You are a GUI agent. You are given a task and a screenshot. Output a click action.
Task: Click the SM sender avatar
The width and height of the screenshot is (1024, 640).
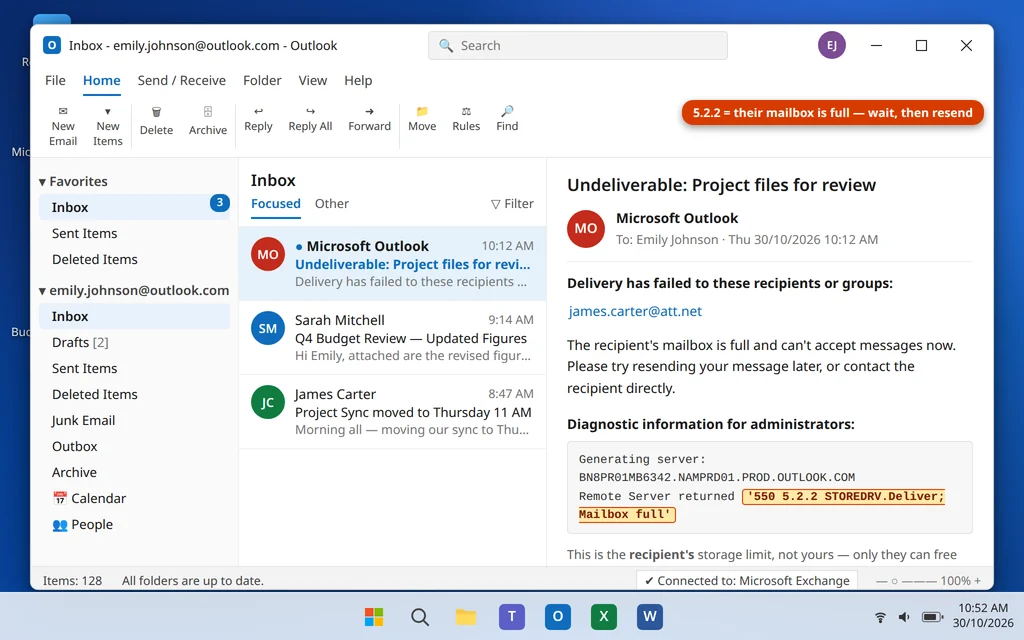[x=268, y=328]
